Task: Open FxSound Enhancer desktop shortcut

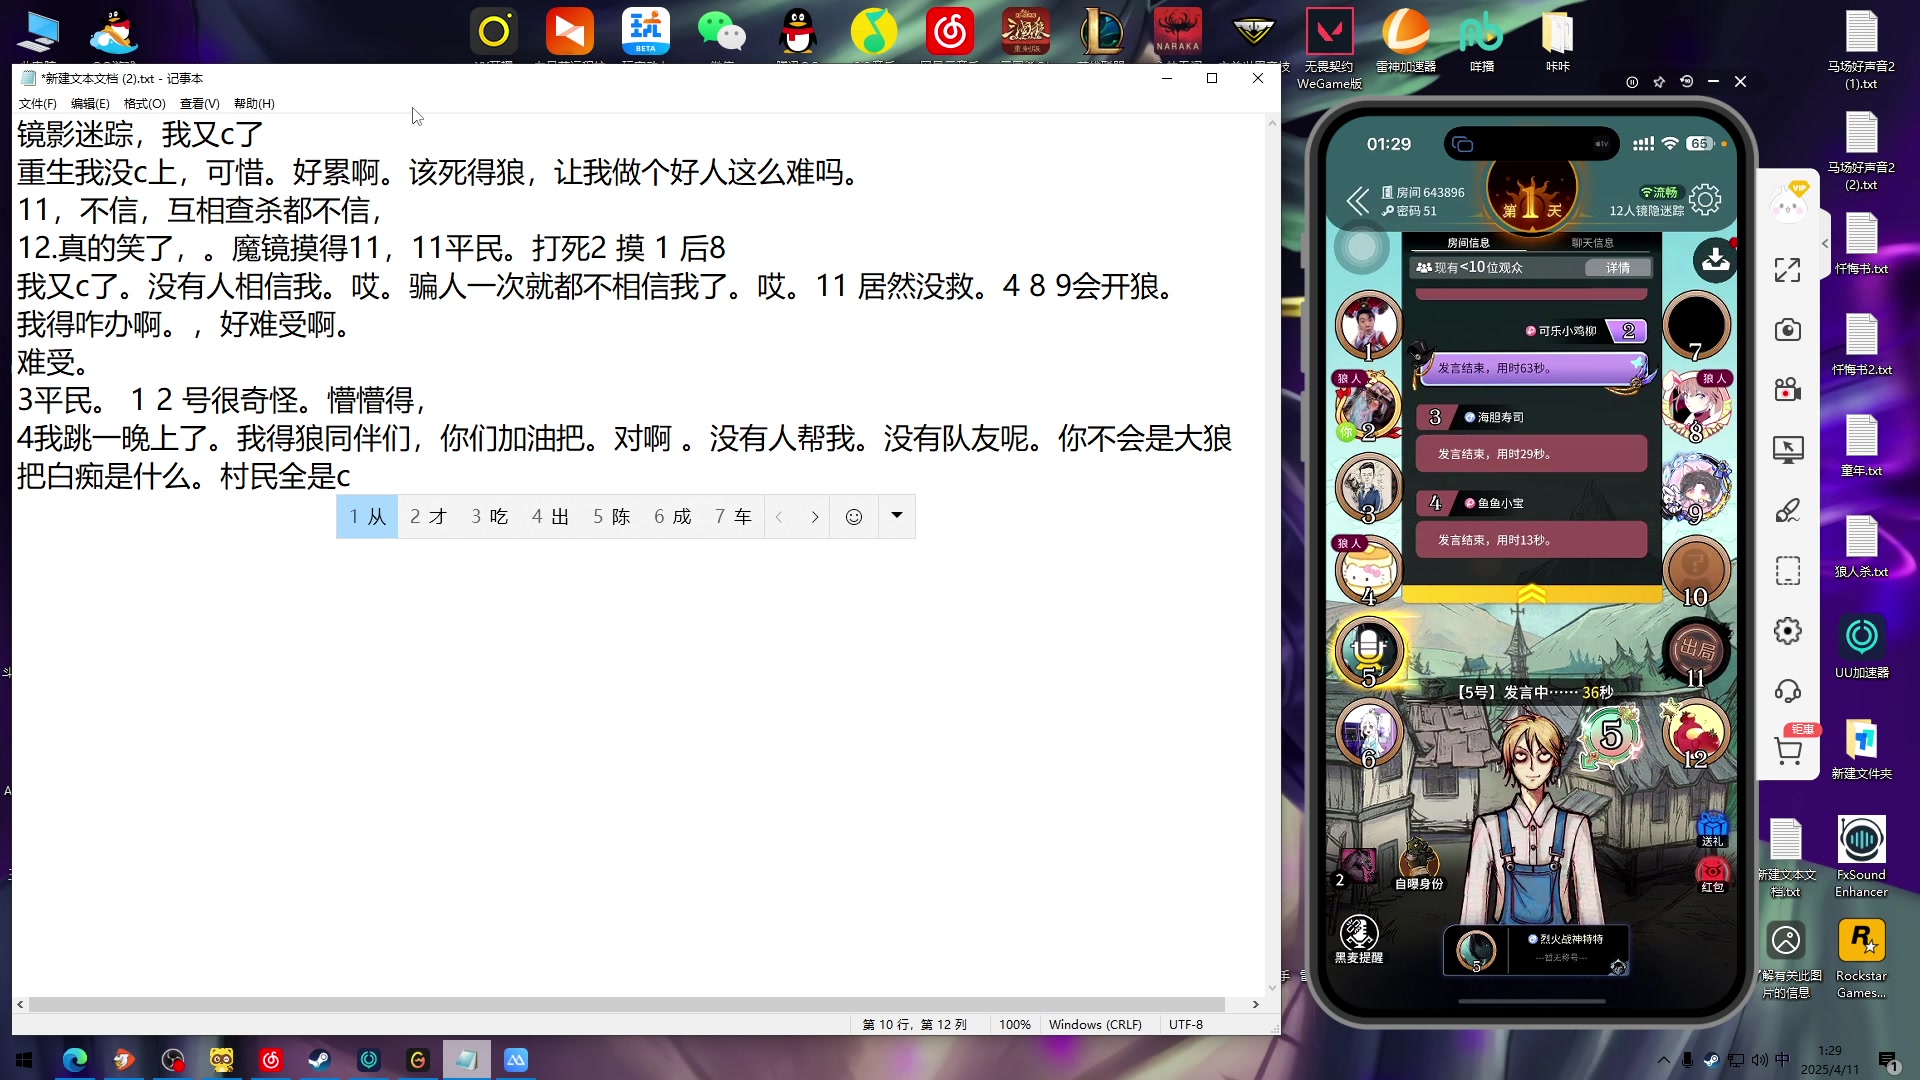Action: tap(1861, 857)
